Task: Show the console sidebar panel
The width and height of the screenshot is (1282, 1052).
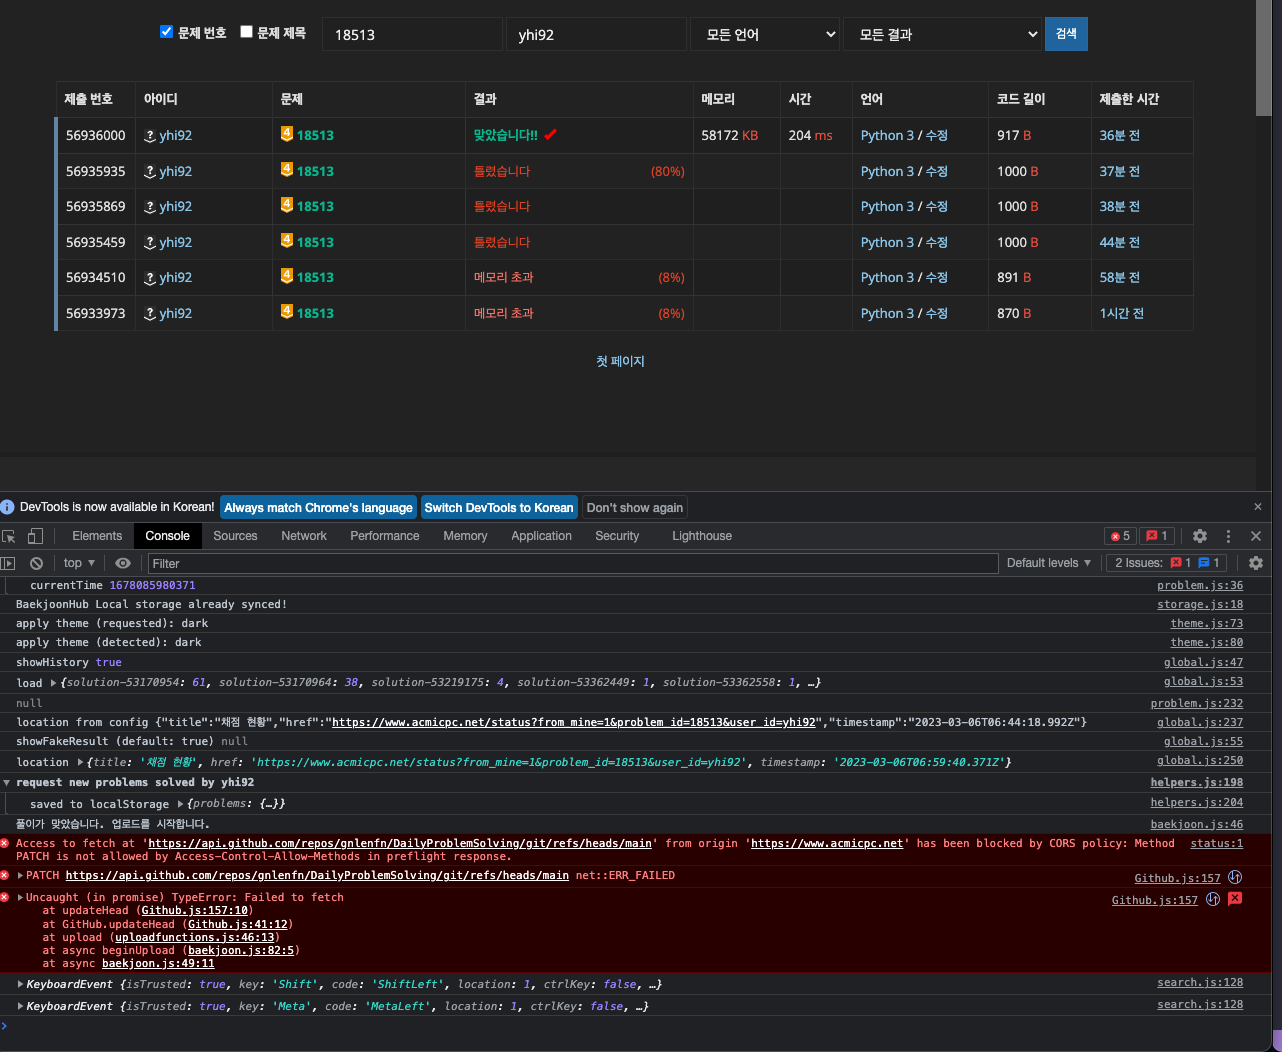Action: point(8,563)
